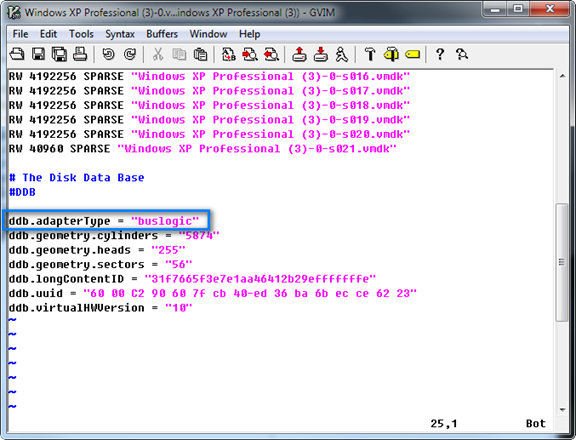This screenshot has height=440, width=576.
Task: Open Find and Replace tool
Action: pyautogui.click(x=228, y=54)
